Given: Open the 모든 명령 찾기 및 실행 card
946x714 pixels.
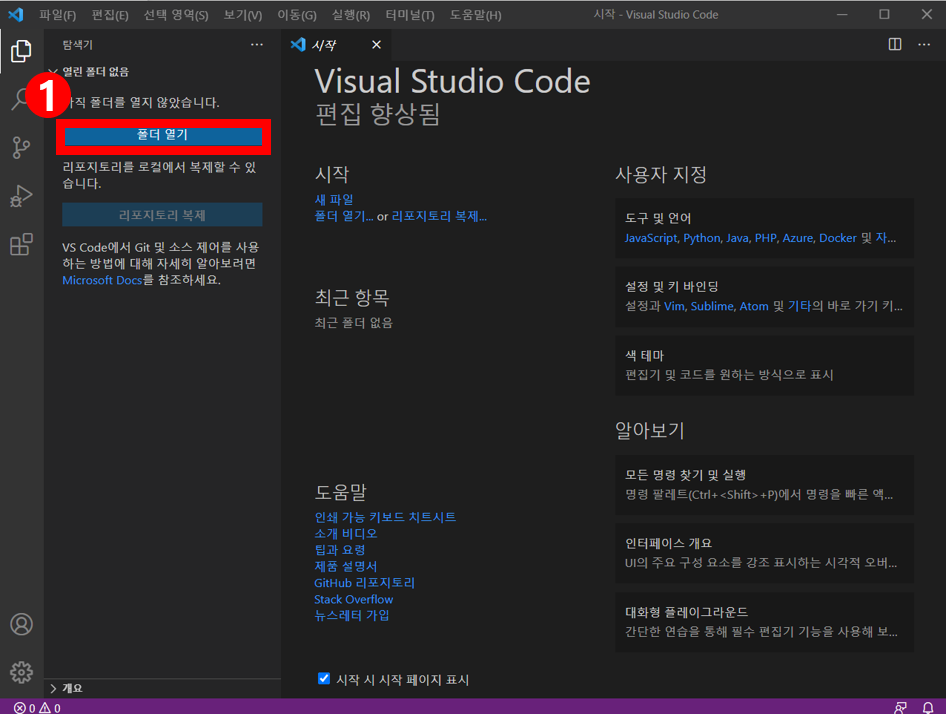Looking at the screenshot, I should pos(764,485).
